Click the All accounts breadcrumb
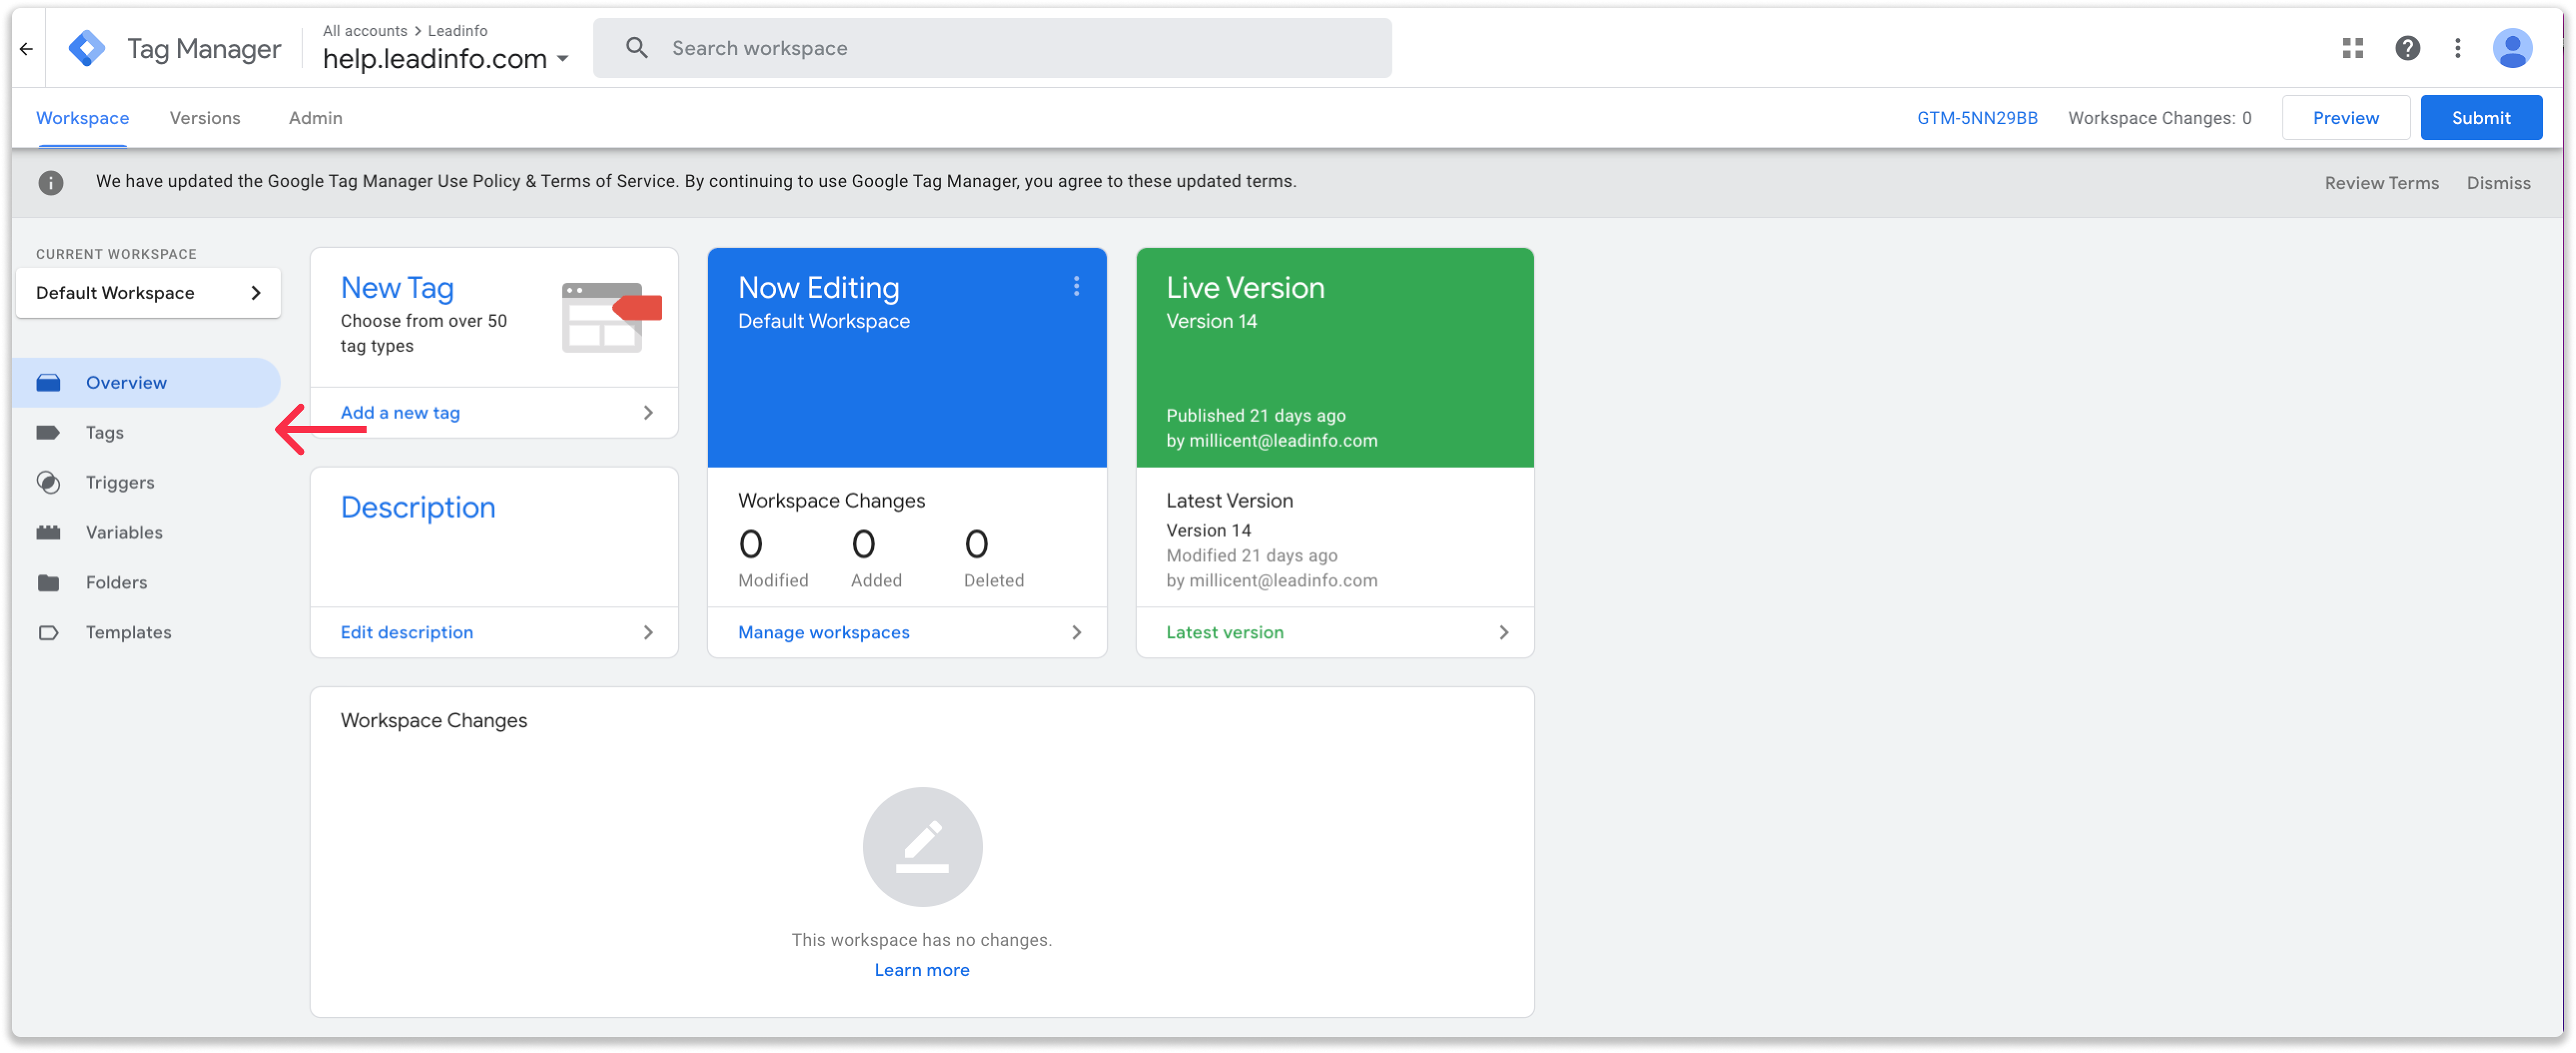The image size is (2576, 1053). (364, 31)
